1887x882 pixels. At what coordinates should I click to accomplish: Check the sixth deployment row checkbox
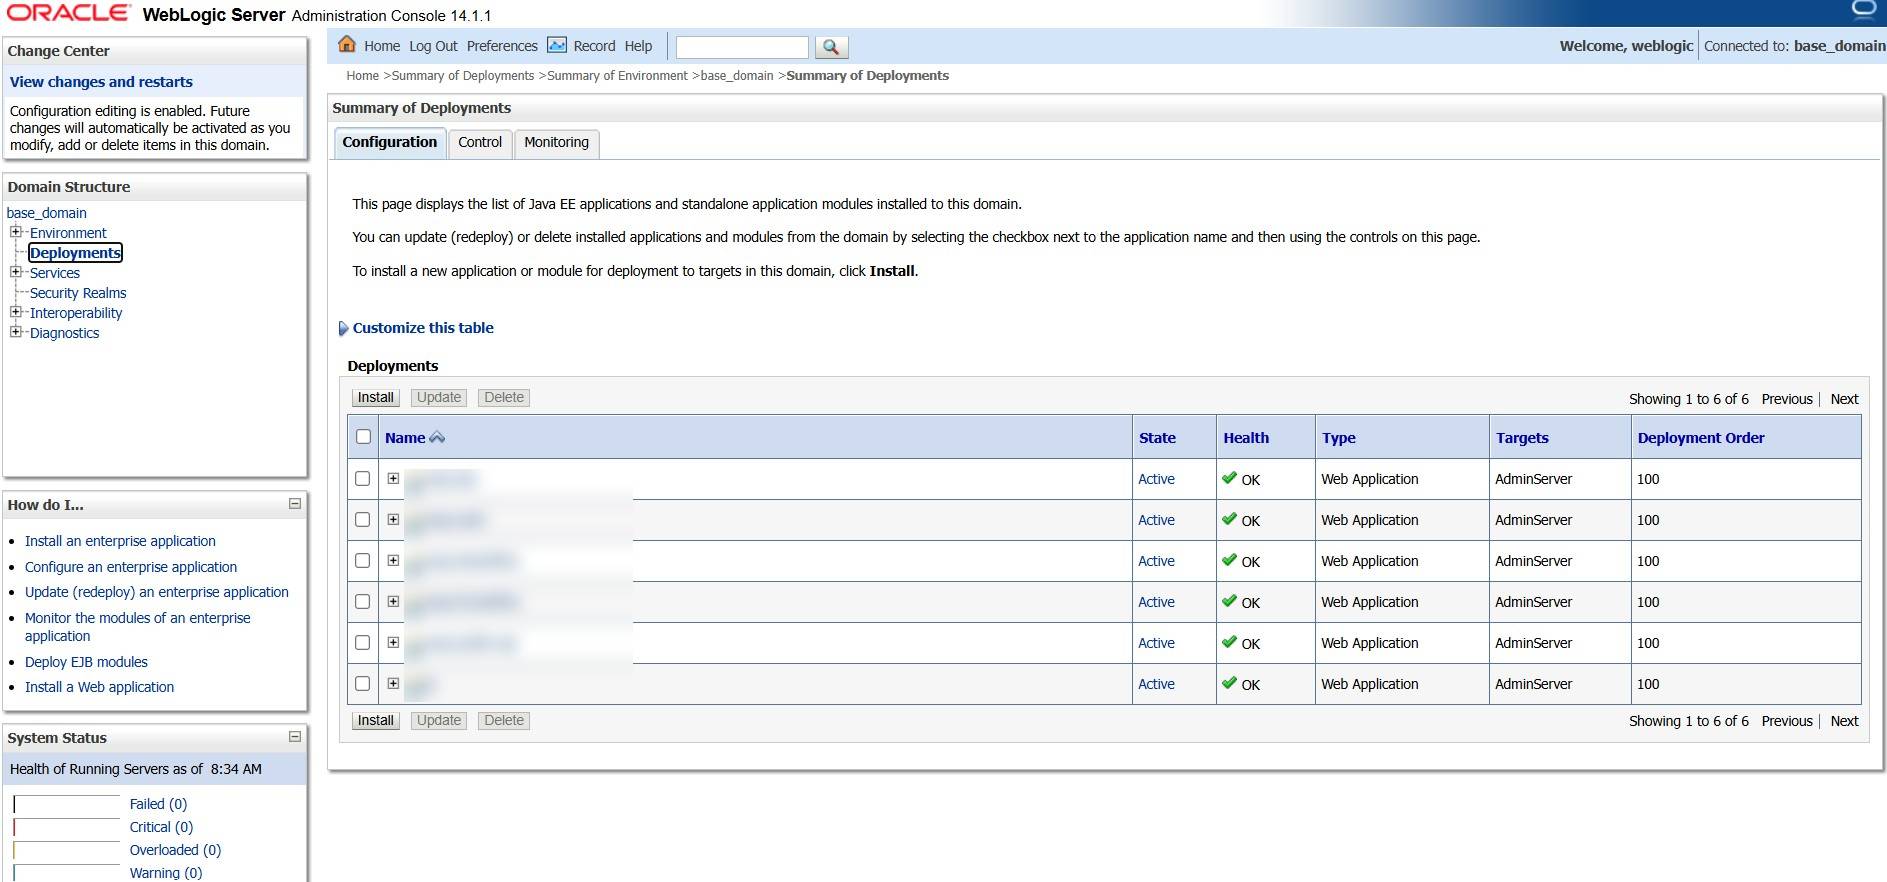(x=363, y=684)
